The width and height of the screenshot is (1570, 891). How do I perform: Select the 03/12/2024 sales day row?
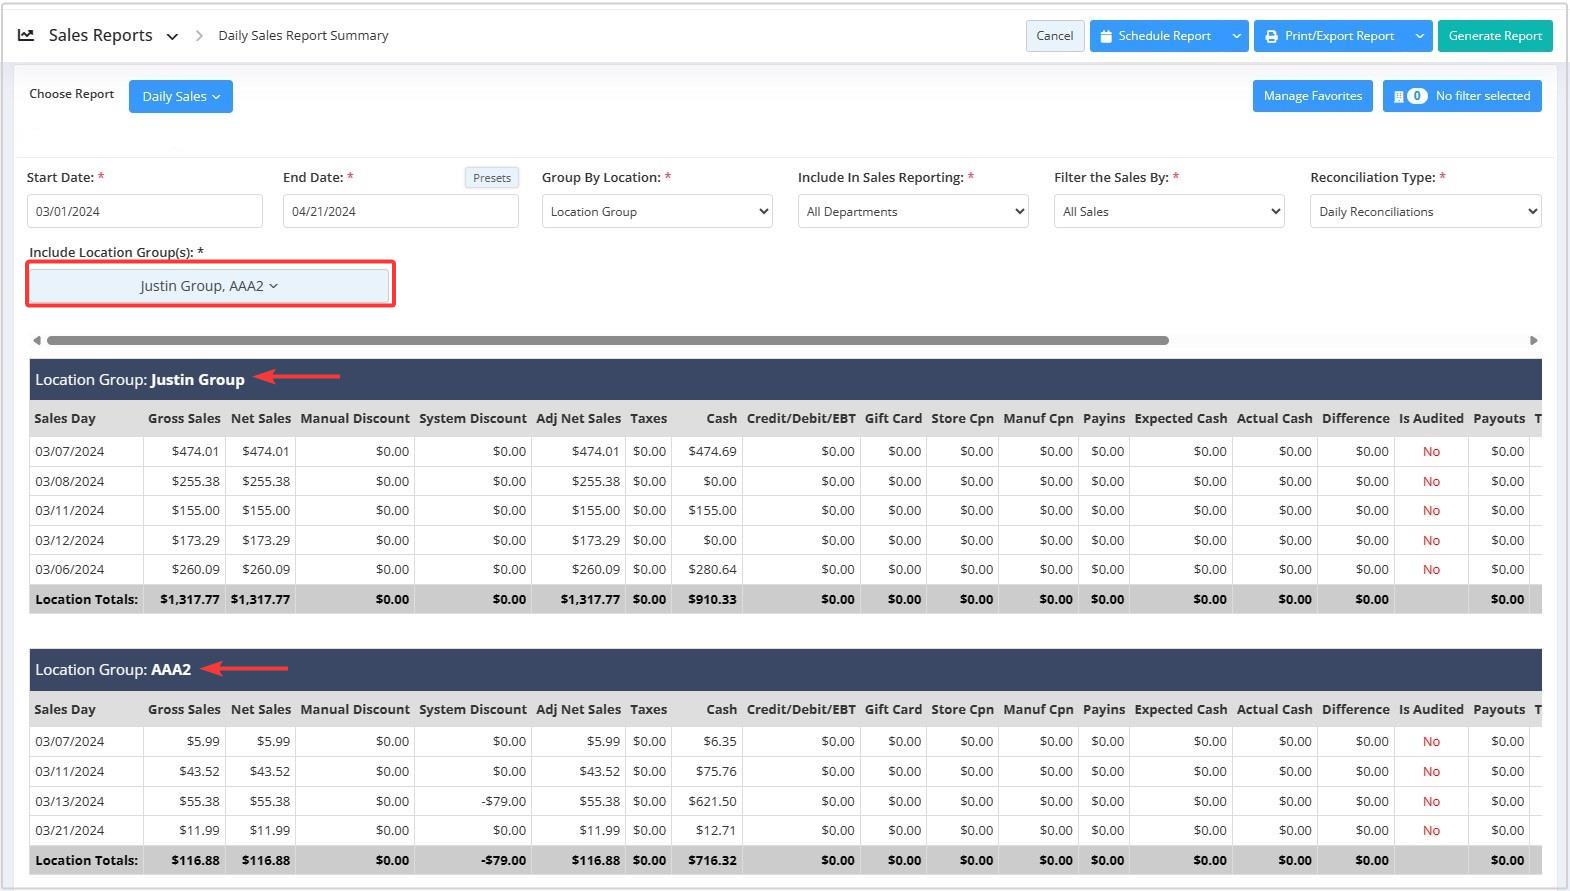coord(785,540)
